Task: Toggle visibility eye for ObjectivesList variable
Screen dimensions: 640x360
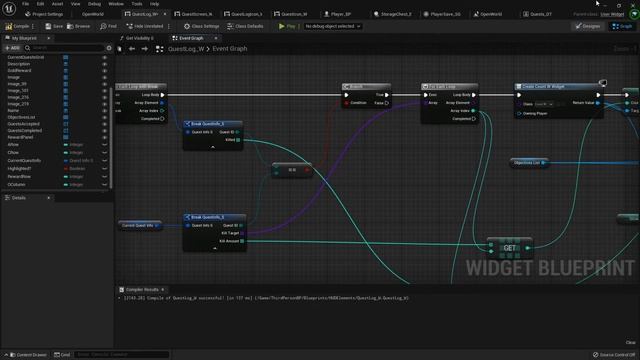Action: pos(104,117)
